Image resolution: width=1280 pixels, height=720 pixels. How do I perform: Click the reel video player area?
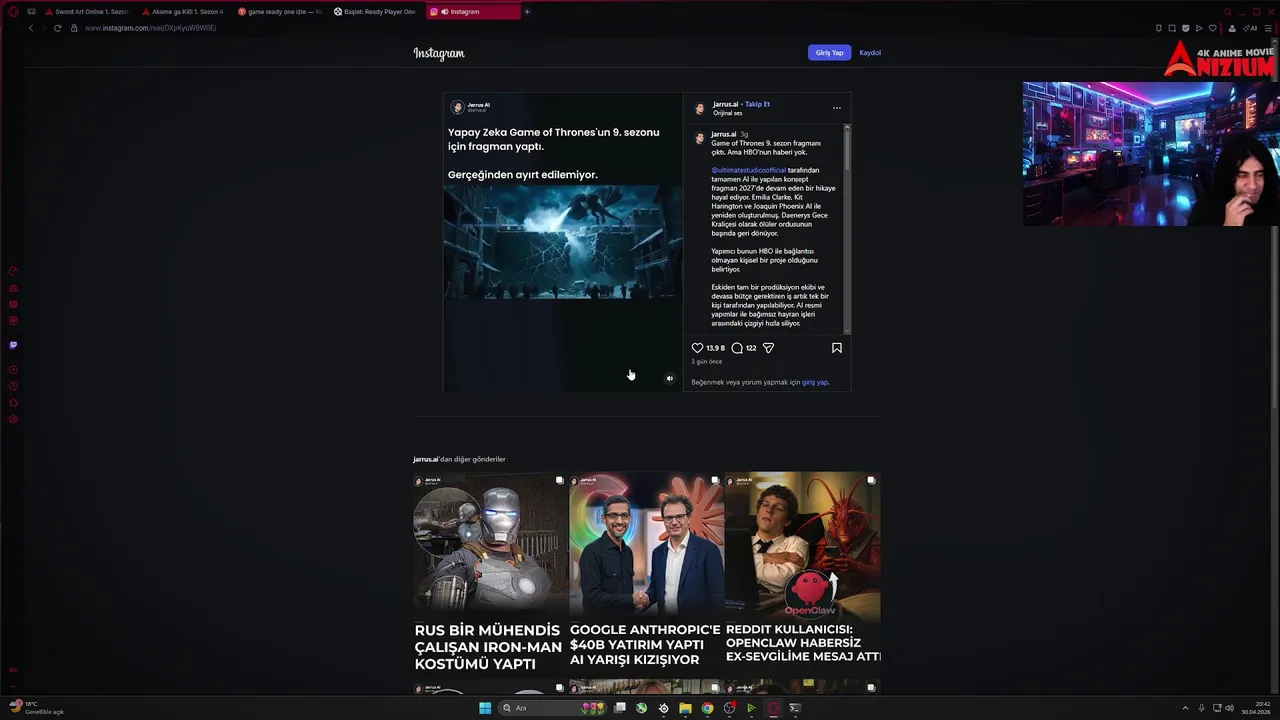563,242
